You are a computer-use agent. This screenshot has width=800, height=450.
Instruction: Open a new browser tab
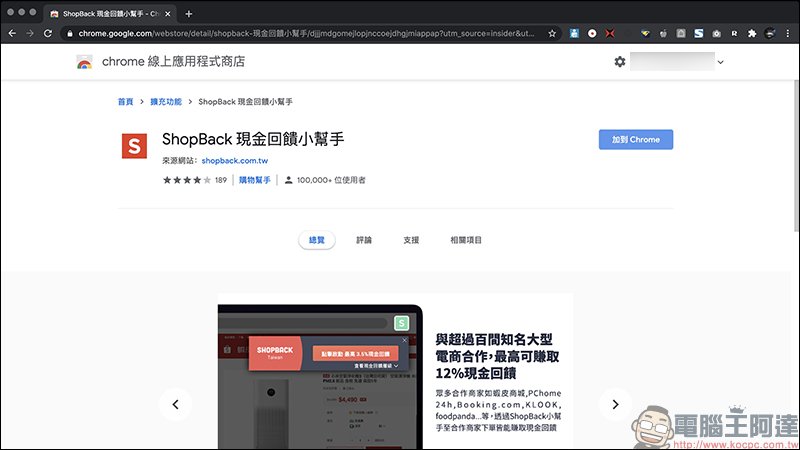(189, 13)
